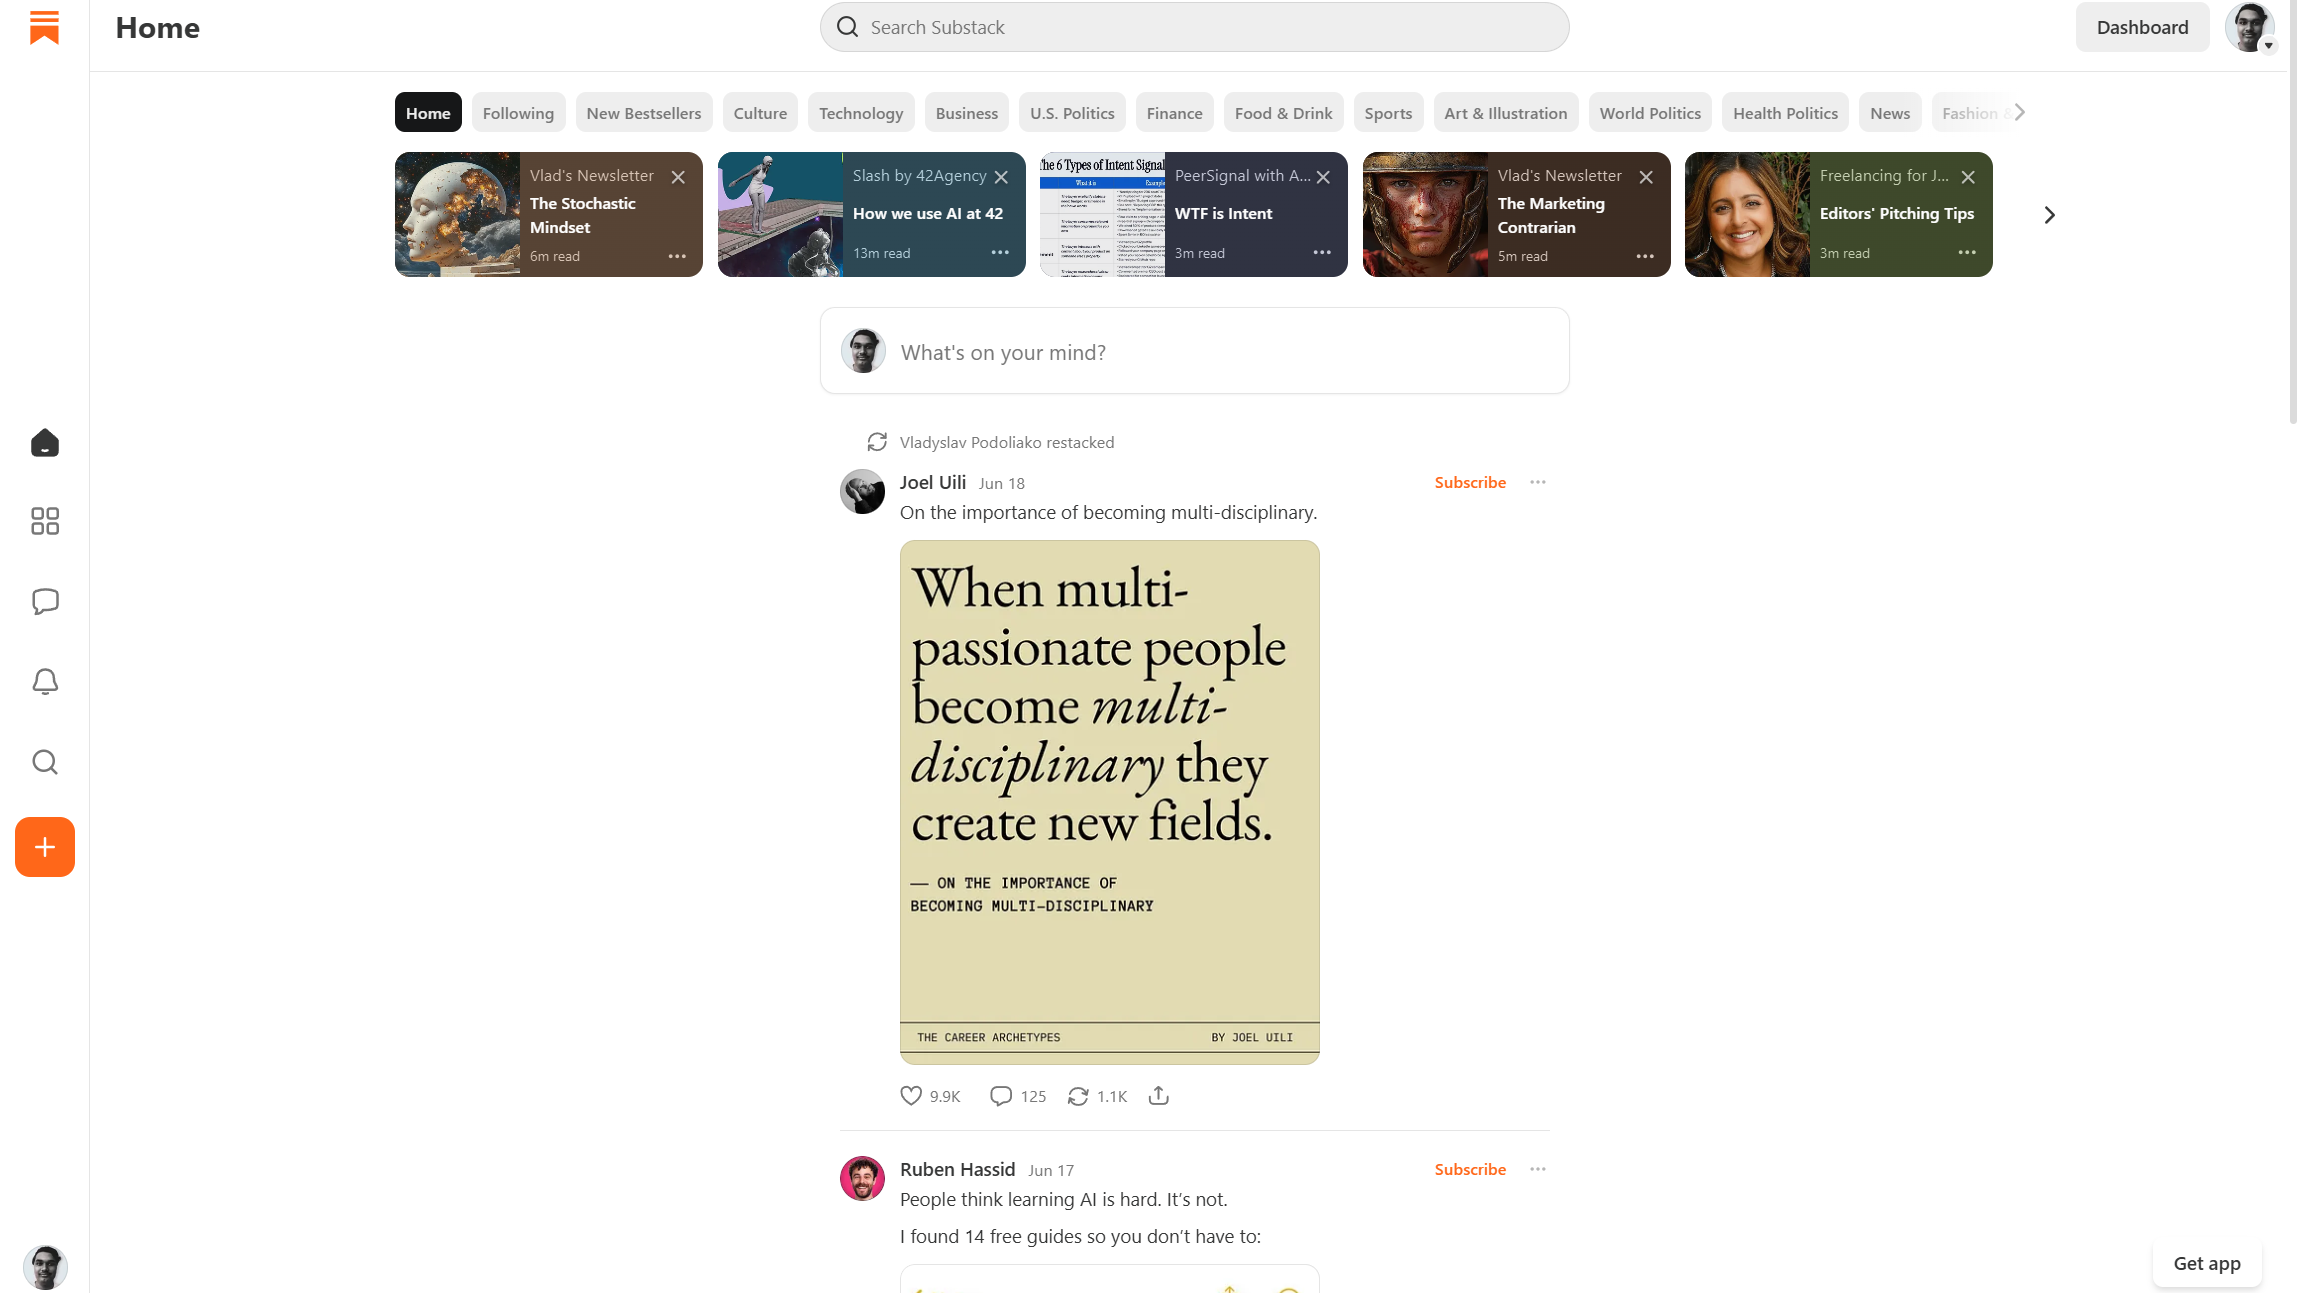
Task: Switch to the Following tab
Action: point(518,113)
